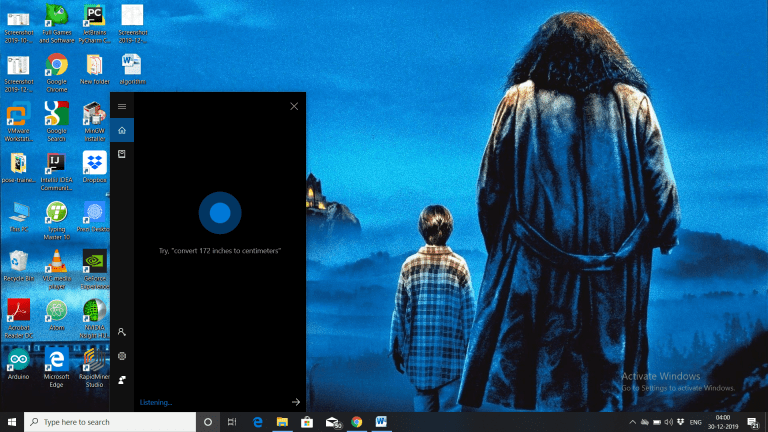Open Full Games and Software shortcut
The image size is (768, 432).
click(x=57, y=24)
